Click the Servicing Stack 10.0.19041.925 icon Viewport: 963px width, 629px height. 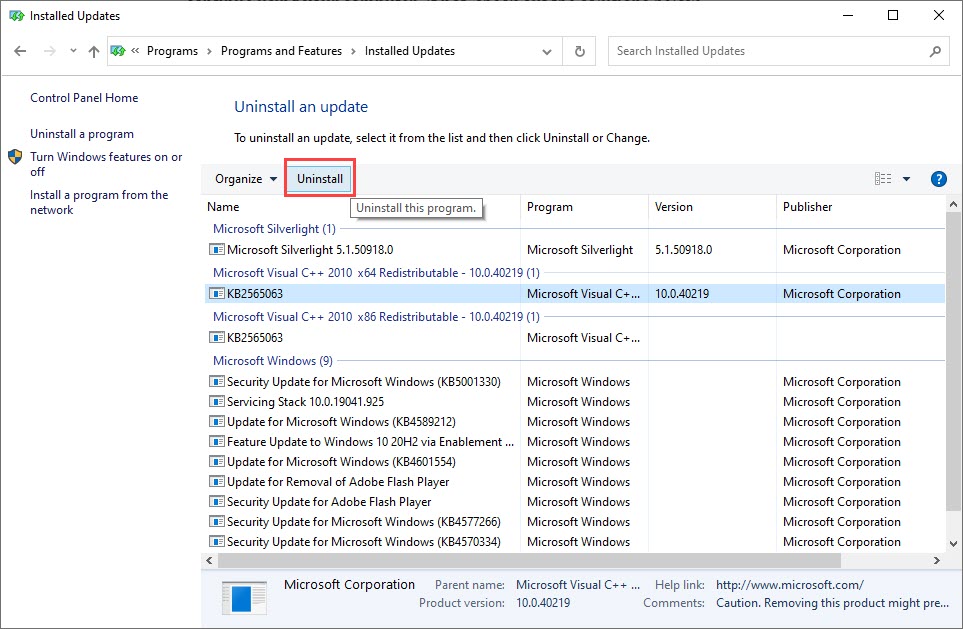217,402
